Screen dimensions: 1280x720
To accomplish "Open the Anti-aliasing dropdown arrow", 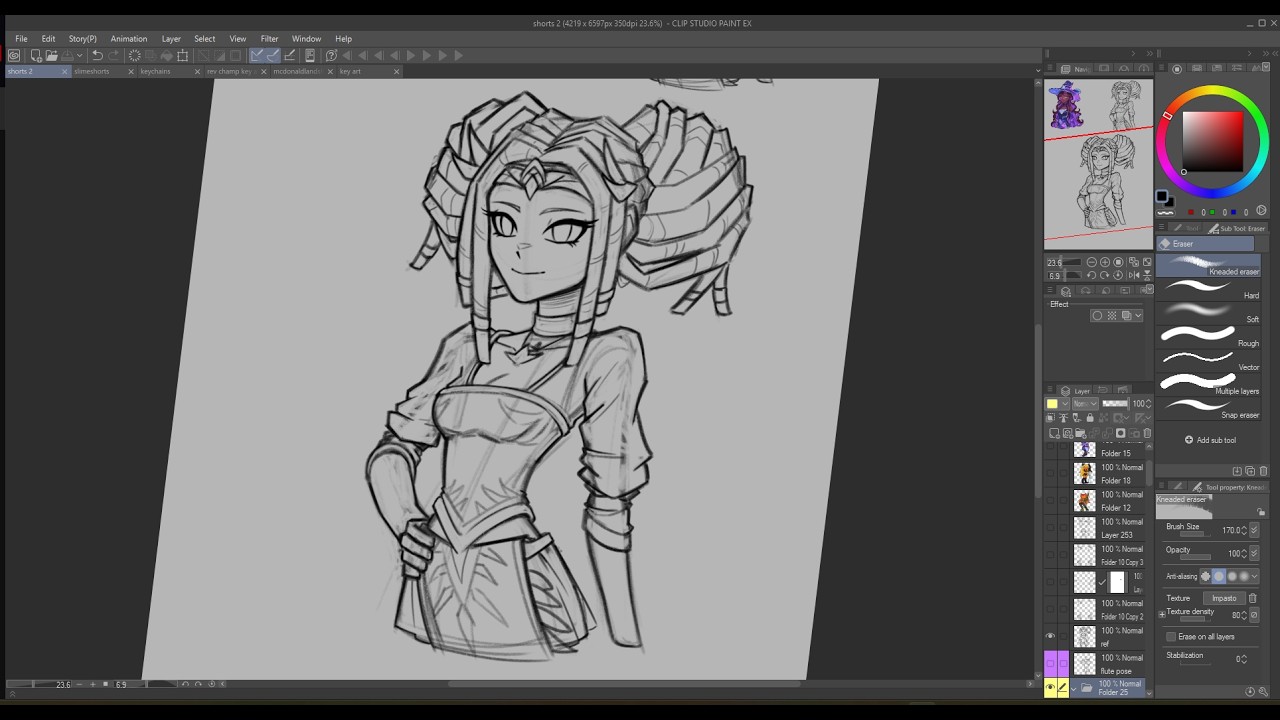I will click(x=1254, y=576).
